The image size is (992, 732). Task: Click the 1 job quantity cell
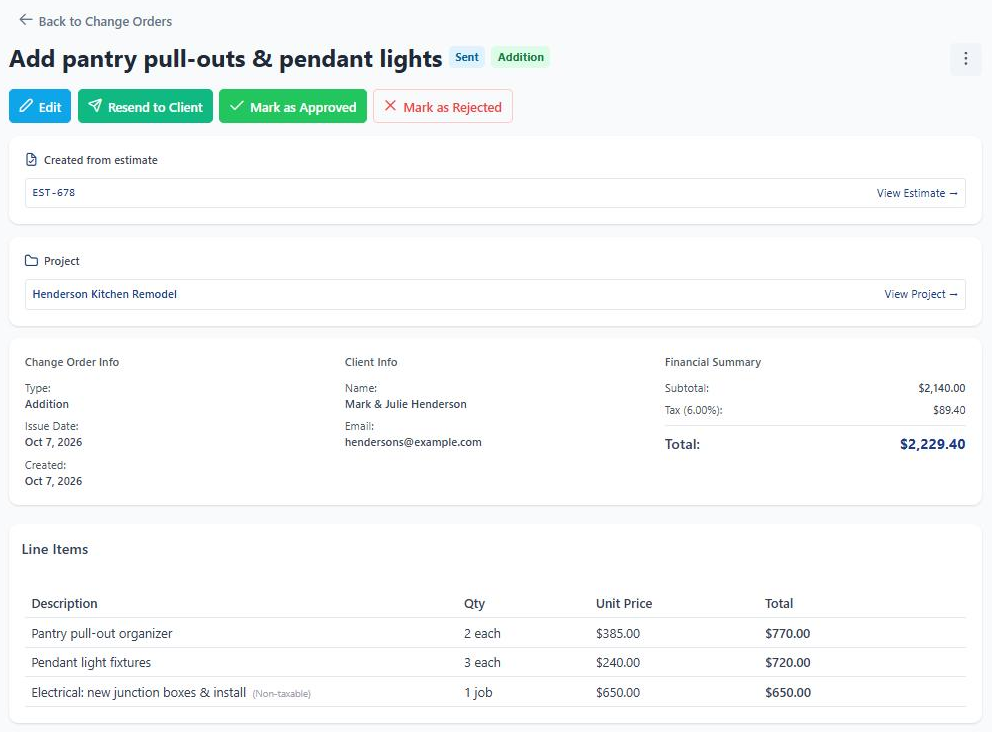(x=478, y=692)
